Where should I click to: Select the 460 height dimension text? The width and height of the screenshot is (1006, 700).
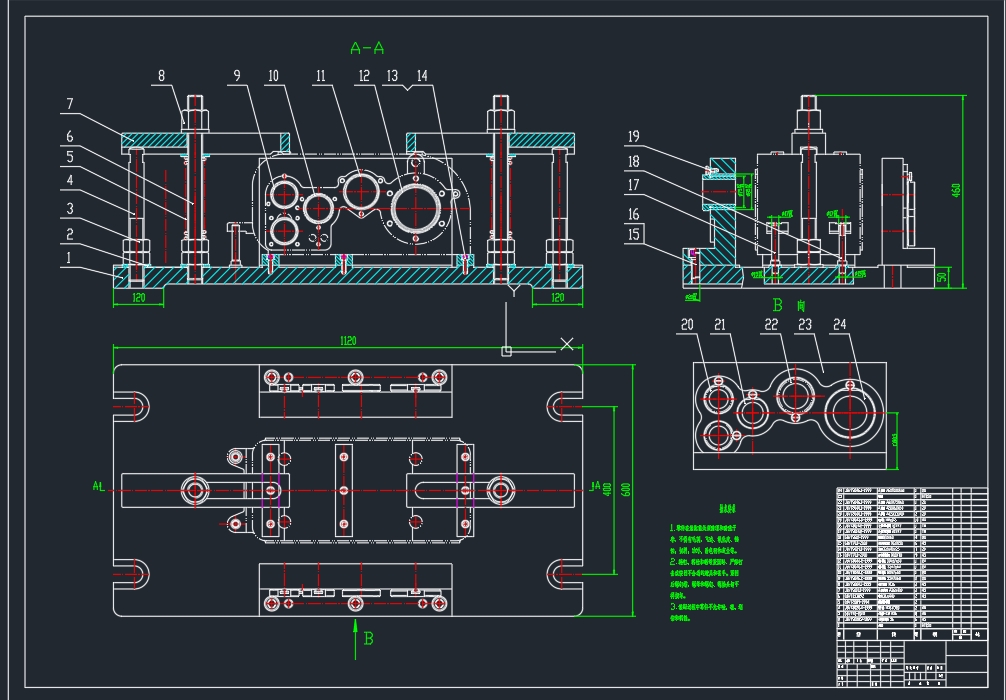(x=956, y=190)
